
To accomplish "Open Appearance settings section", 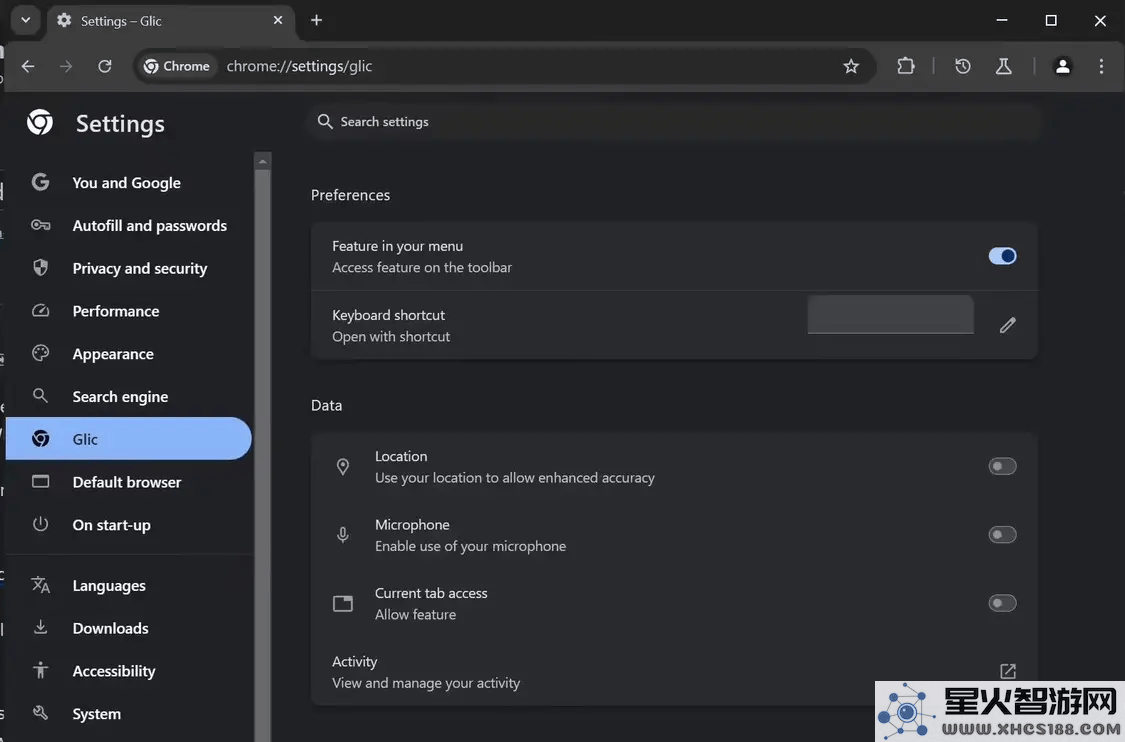I will click(128, 354).
